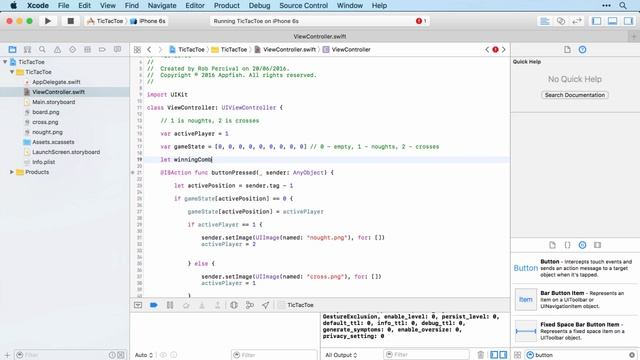Viewport: 640px width, 360px height.
Task: Toggle breakpoints activation
Action: pos(154,305)
